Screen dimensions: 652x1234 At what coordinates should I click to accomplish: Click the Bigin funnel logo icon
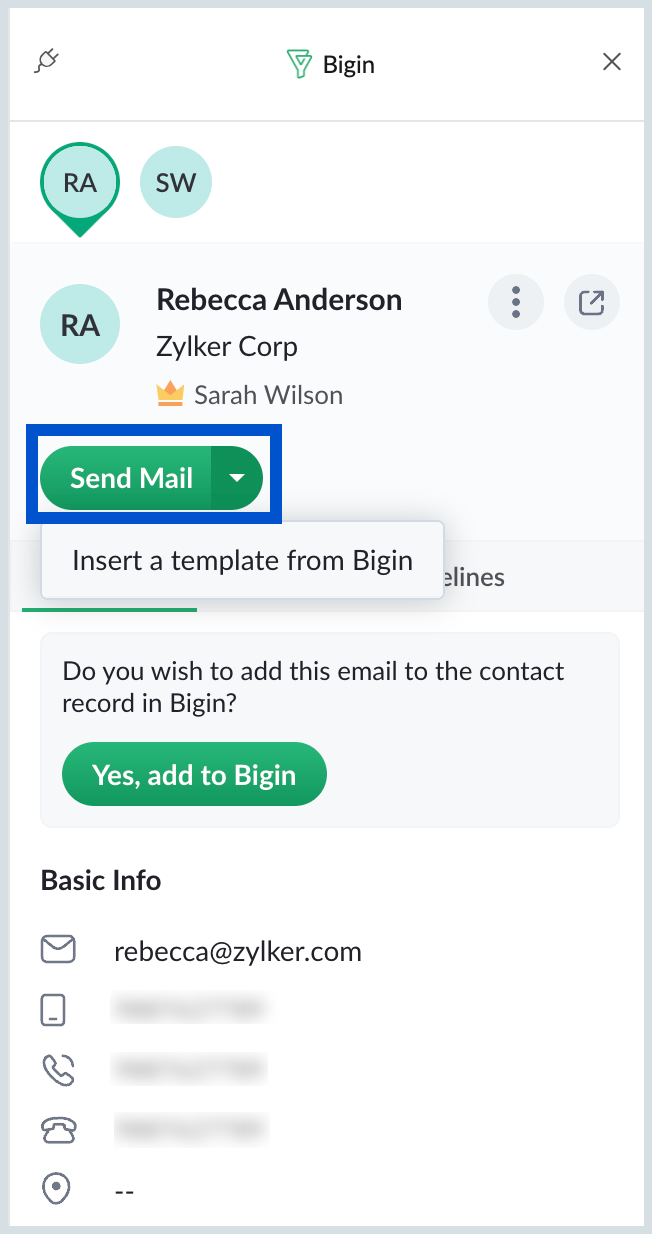299,65
